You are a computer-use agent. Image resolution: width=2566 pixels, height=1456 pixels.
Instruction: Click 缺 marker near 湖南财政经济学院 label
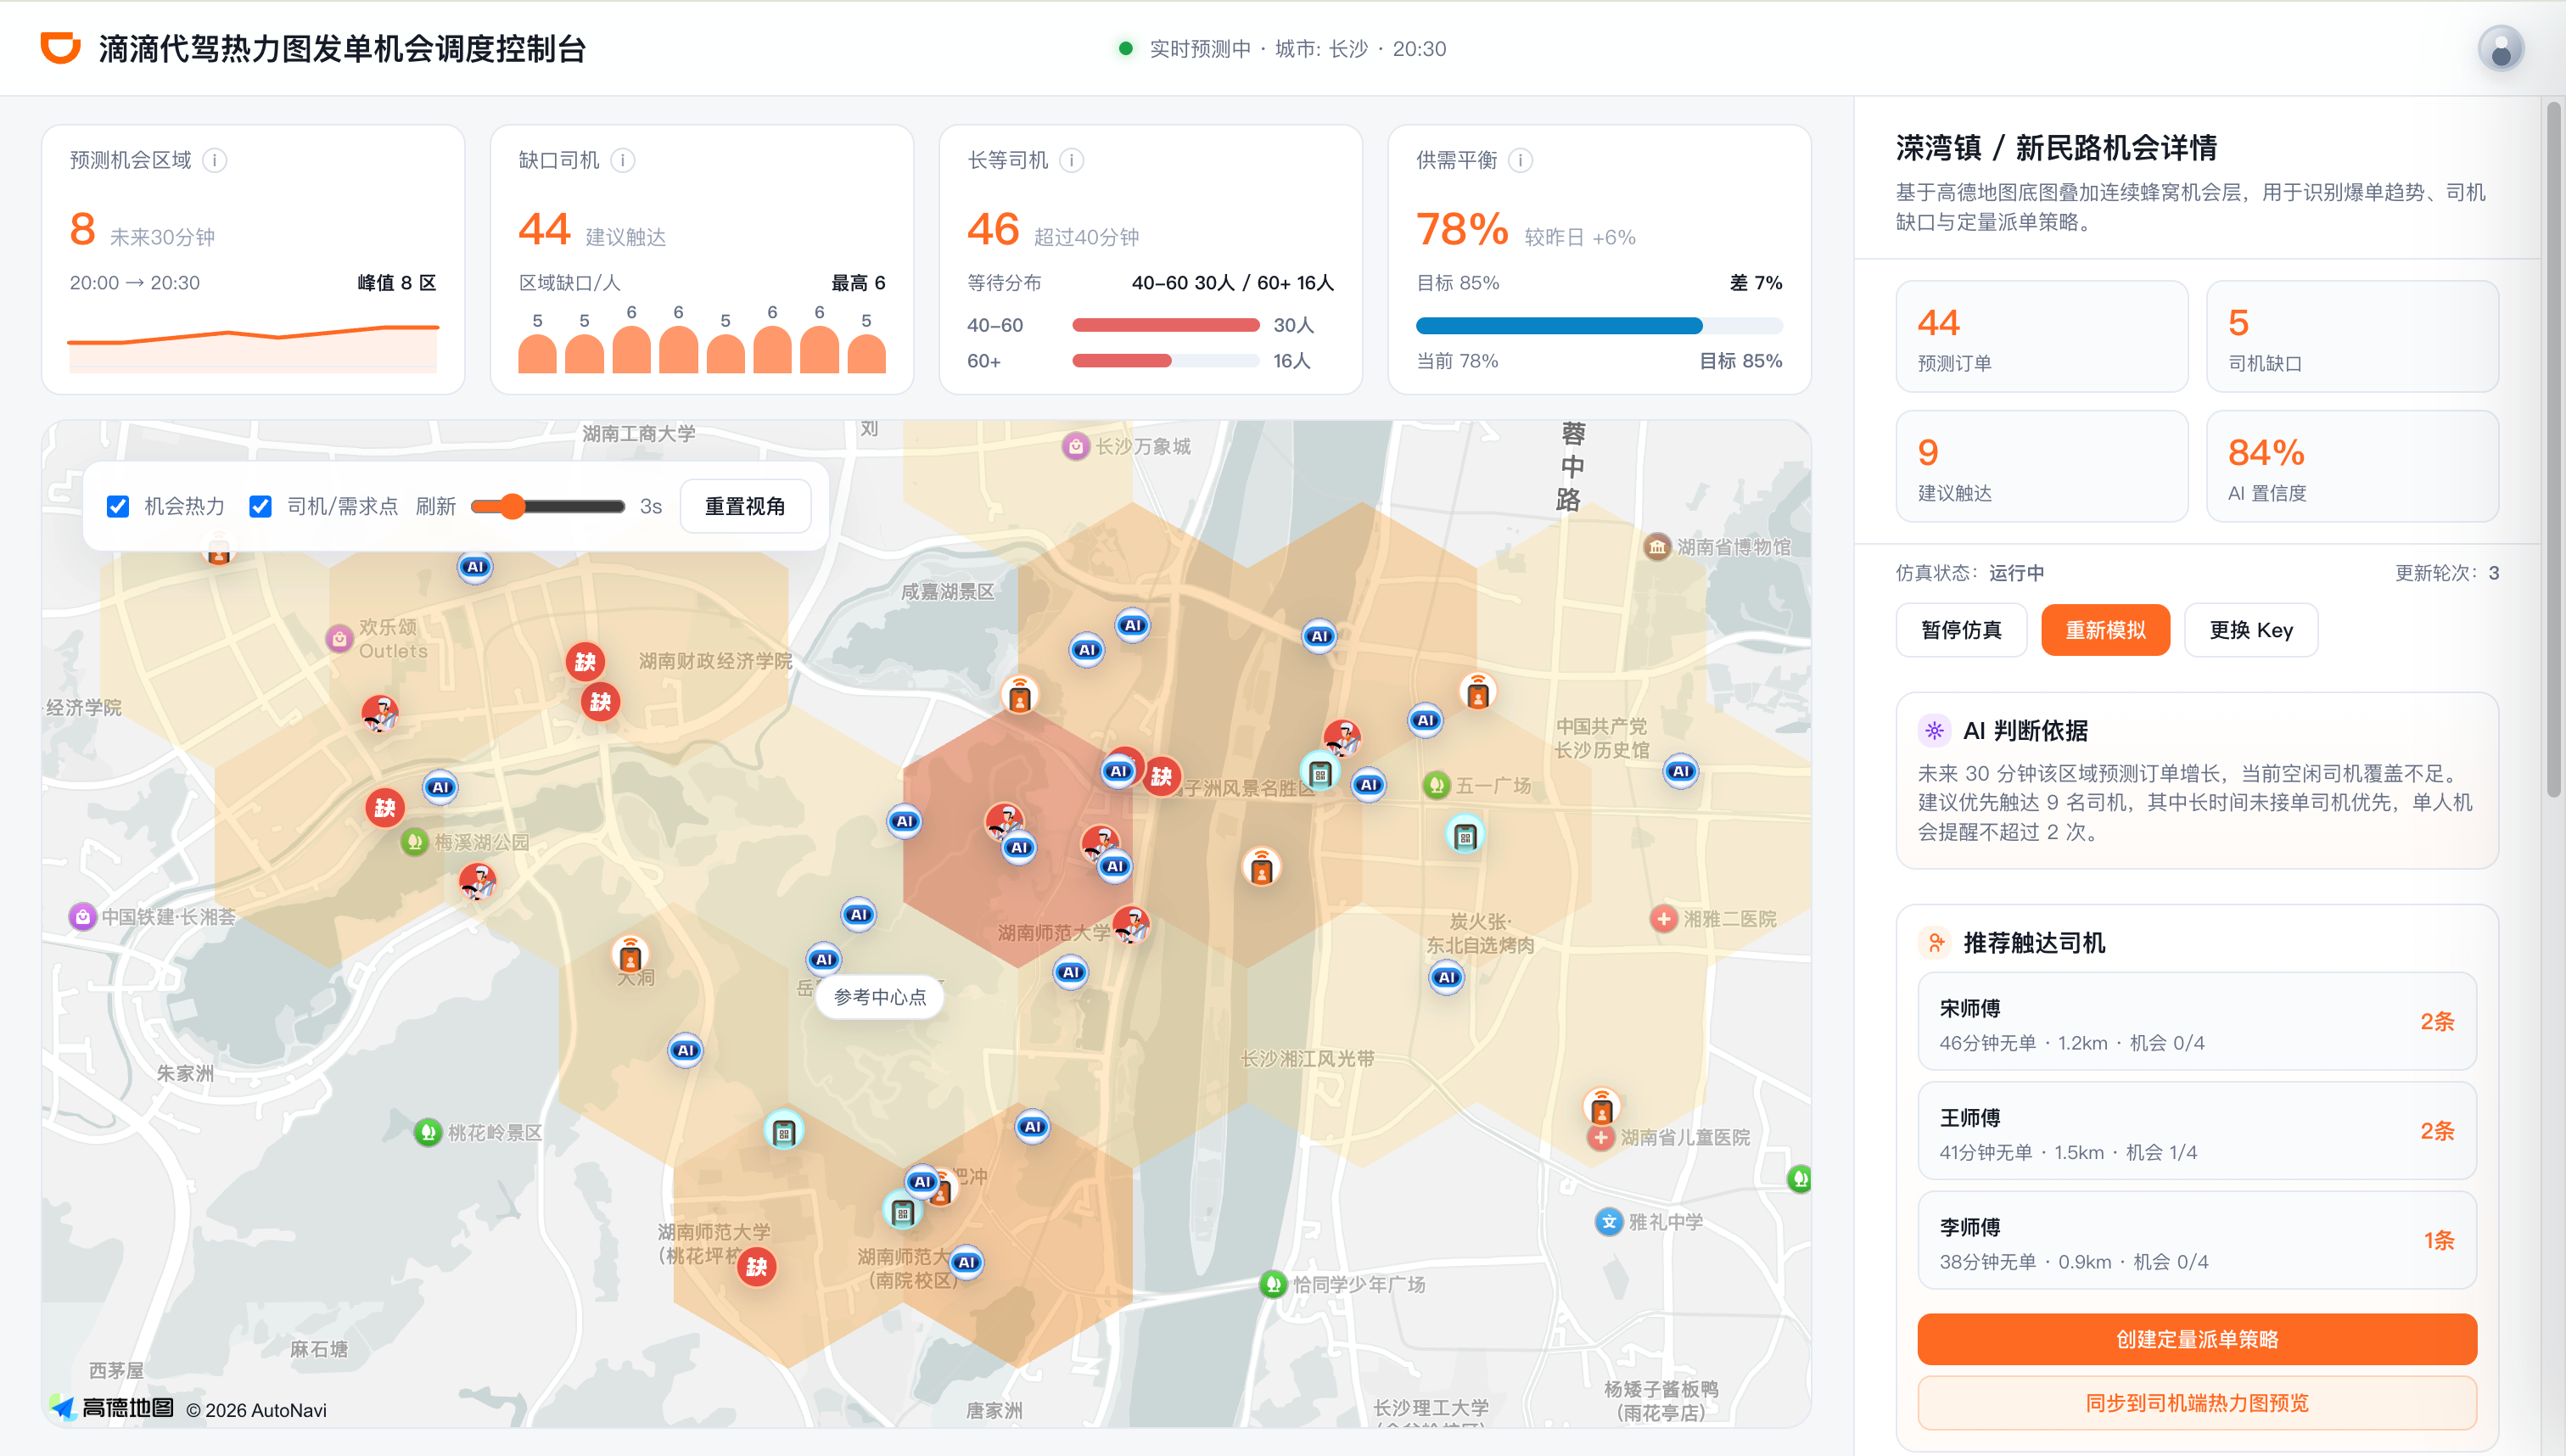pos(585,661)
